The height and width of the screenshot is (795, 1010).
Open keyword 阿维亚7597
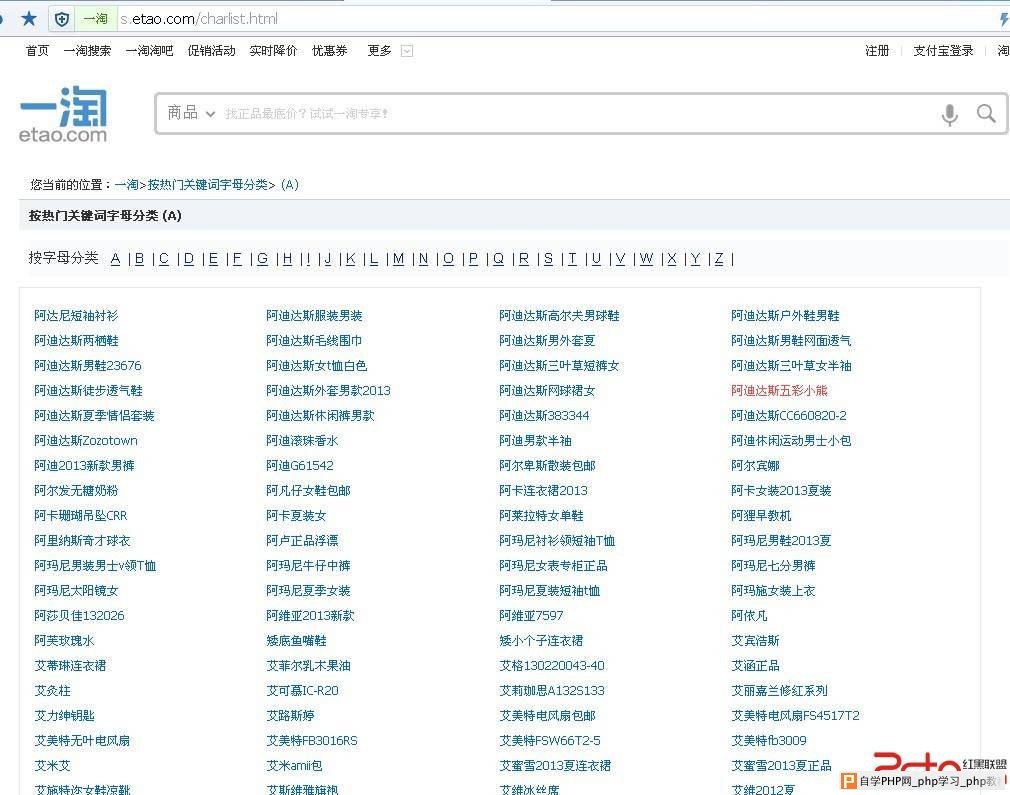tap(531, 615)
